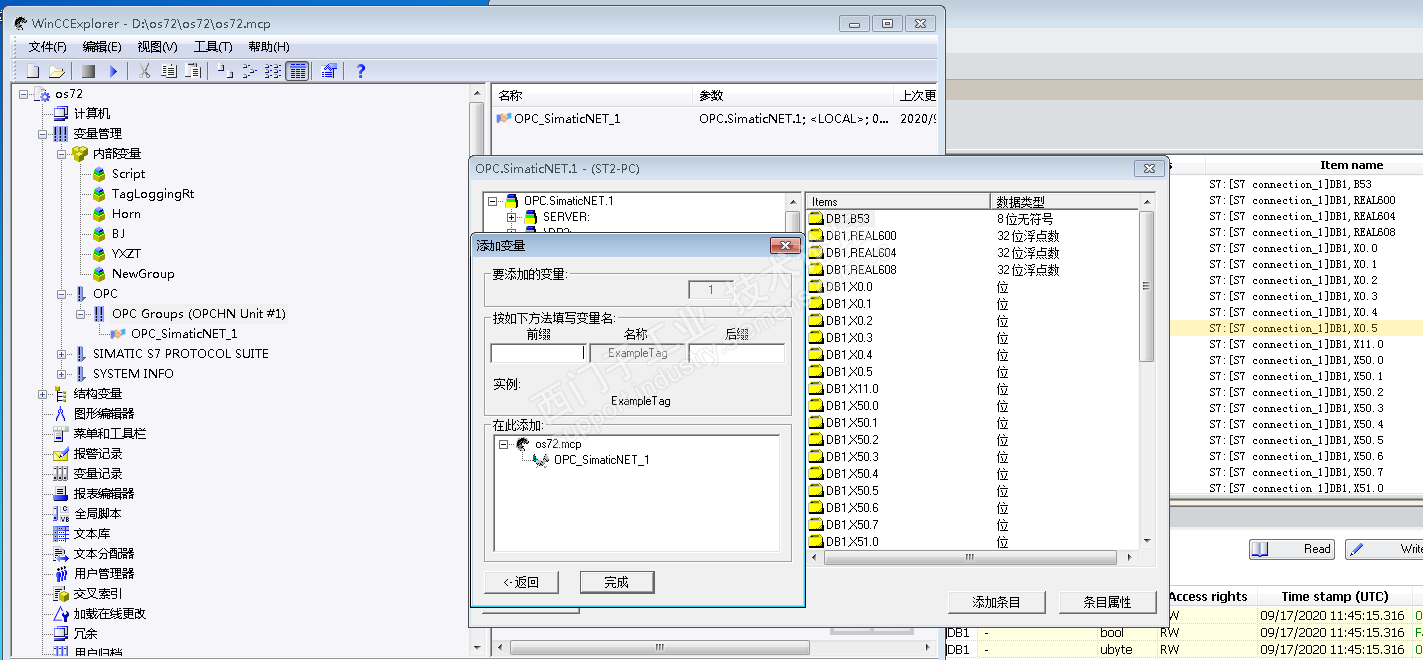Select DB1,REAL600 item in Items list
This screenshot has width=1423, height=660.
point(861,236)
